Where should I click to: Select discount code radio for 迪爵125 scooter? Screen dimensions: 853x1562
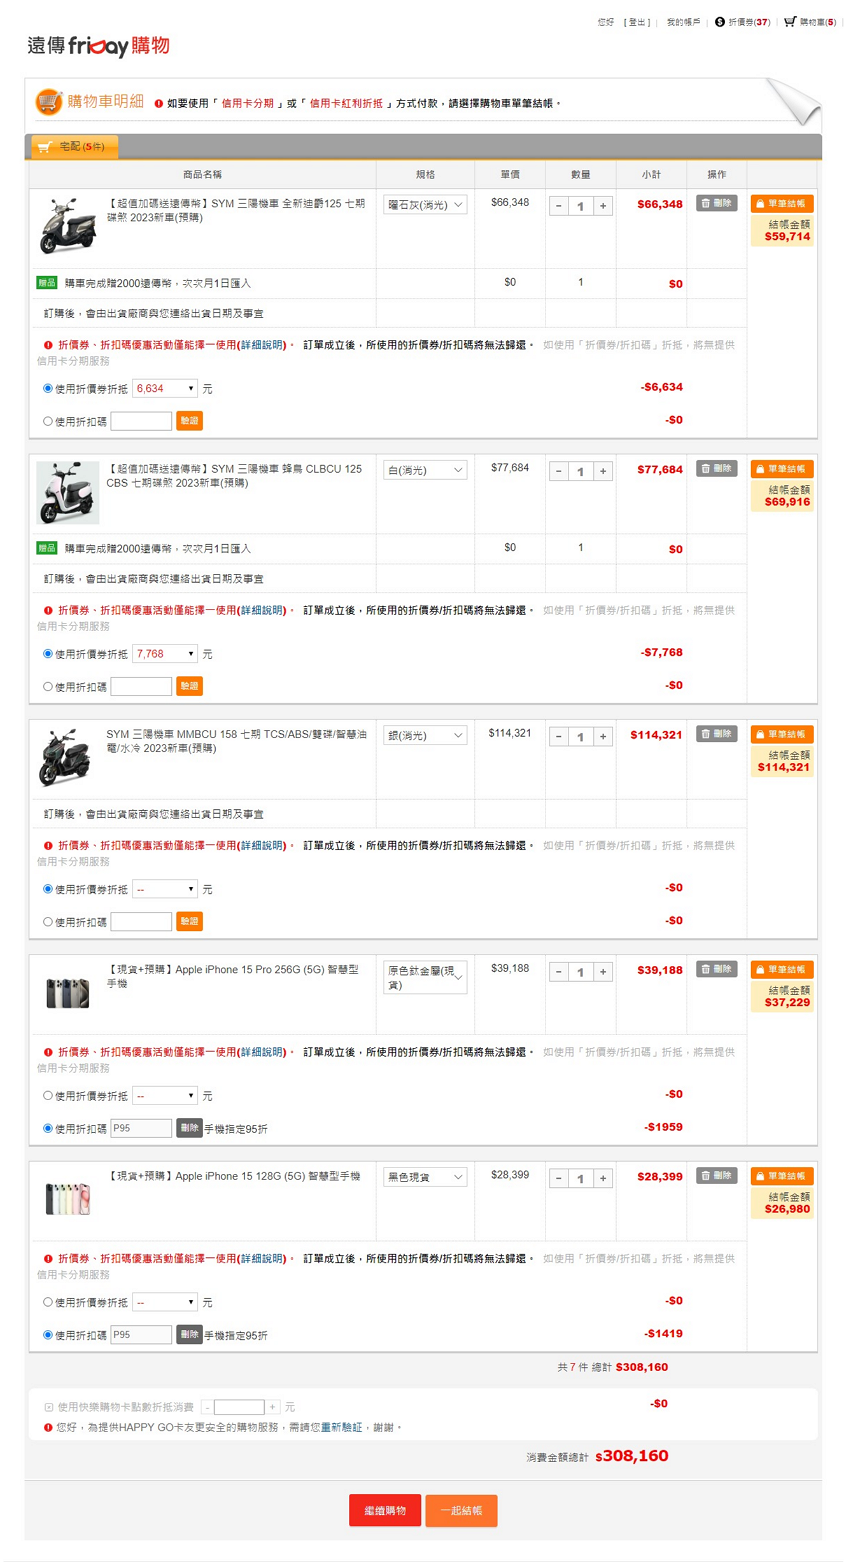click(47, 421)
